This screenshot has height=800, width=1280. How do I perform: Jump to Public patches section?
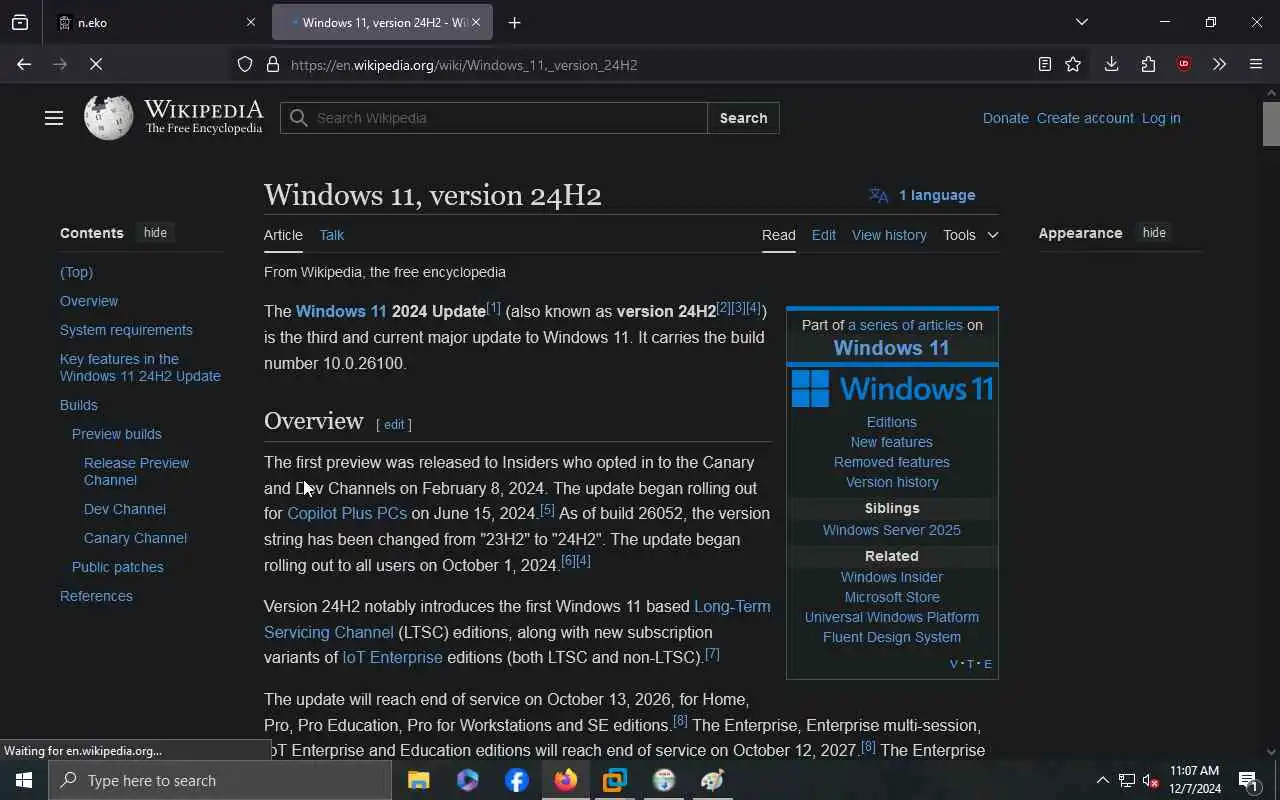click(x=118, y=567)
